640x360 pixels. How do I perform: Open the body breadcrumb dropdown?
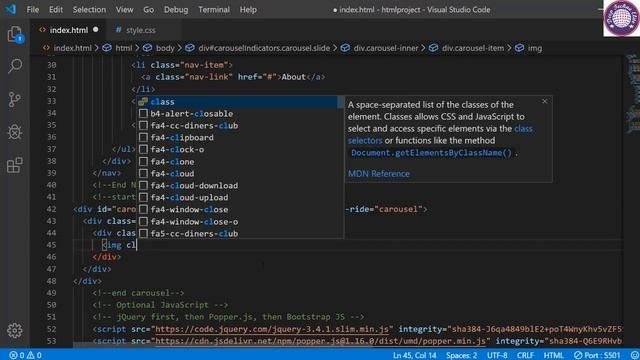(x=159, y=48)
